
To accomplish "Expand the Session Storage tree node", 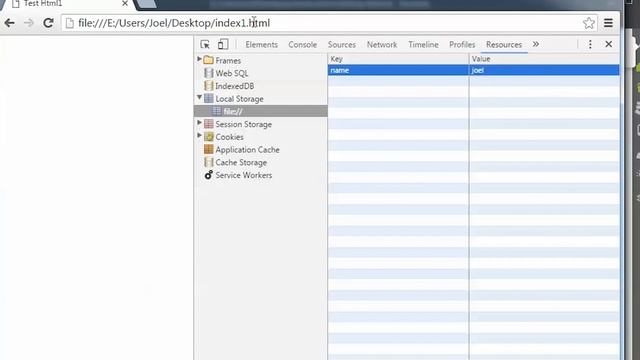I will 199,122.
